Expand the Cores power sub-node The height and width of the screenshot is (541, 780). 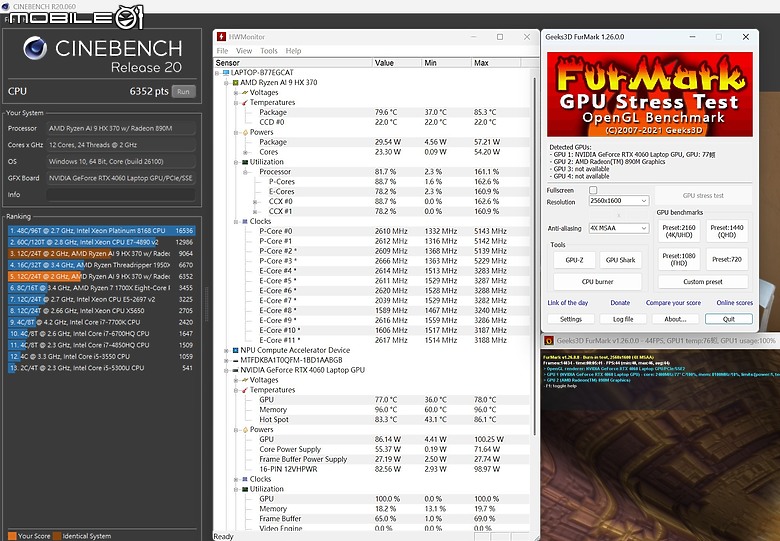[245, 152]
